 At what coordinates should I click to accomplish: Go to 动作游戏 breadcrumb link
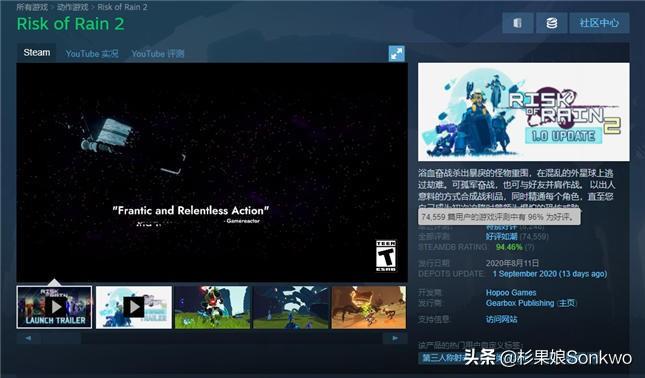pos(72,7)
